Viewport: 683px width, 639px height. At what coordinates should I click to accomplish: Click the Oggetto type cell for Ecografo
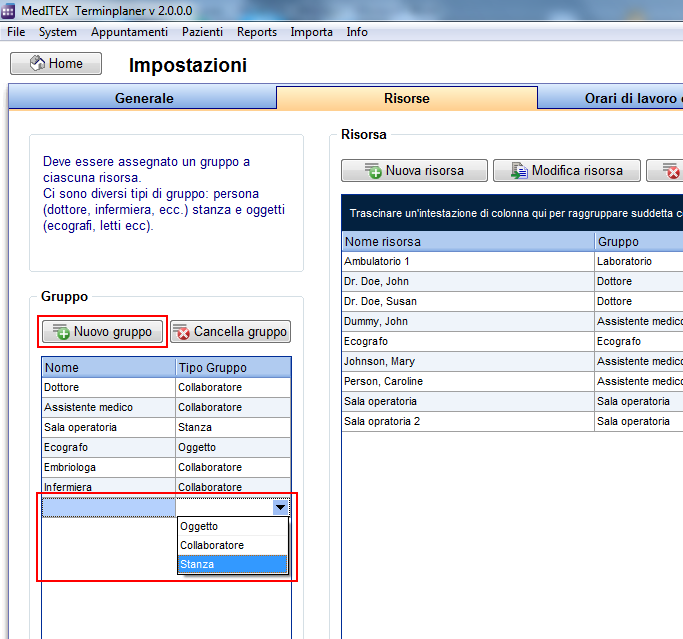click(233, 447)
